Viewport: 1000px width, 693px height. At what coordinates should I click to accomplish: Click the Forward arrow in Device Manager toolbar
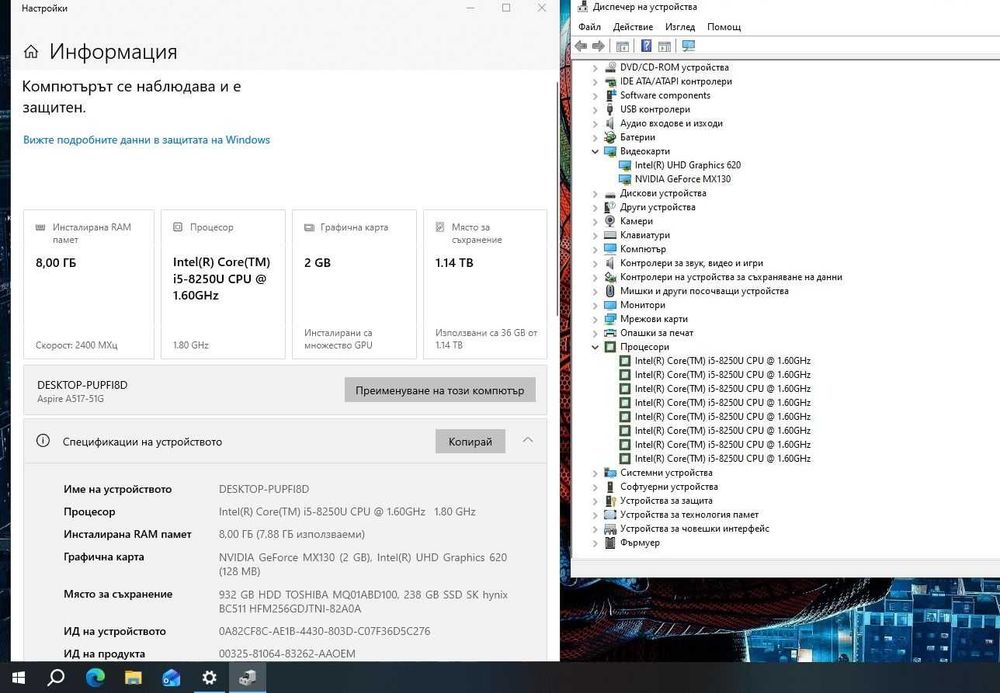pos(598,46)
